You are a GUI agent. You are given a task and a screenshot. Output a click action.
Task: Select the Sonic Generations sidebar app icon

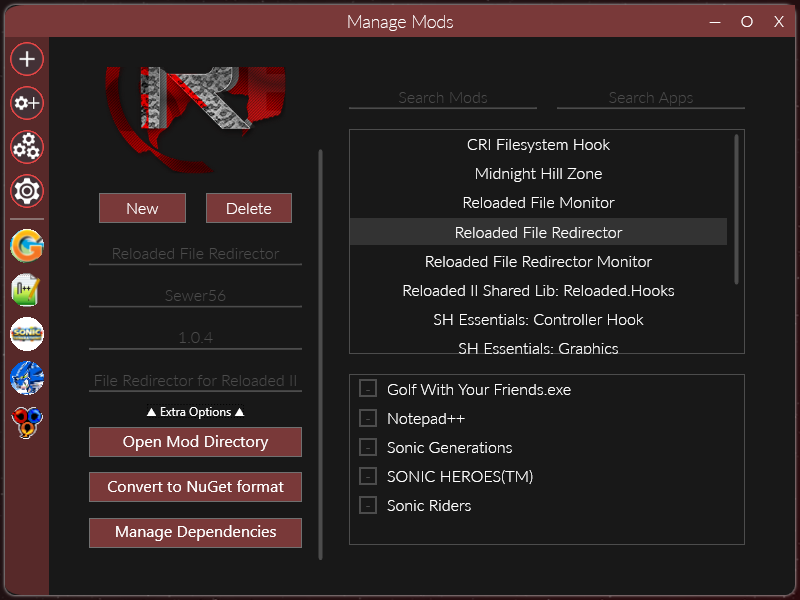coord(27,334)
